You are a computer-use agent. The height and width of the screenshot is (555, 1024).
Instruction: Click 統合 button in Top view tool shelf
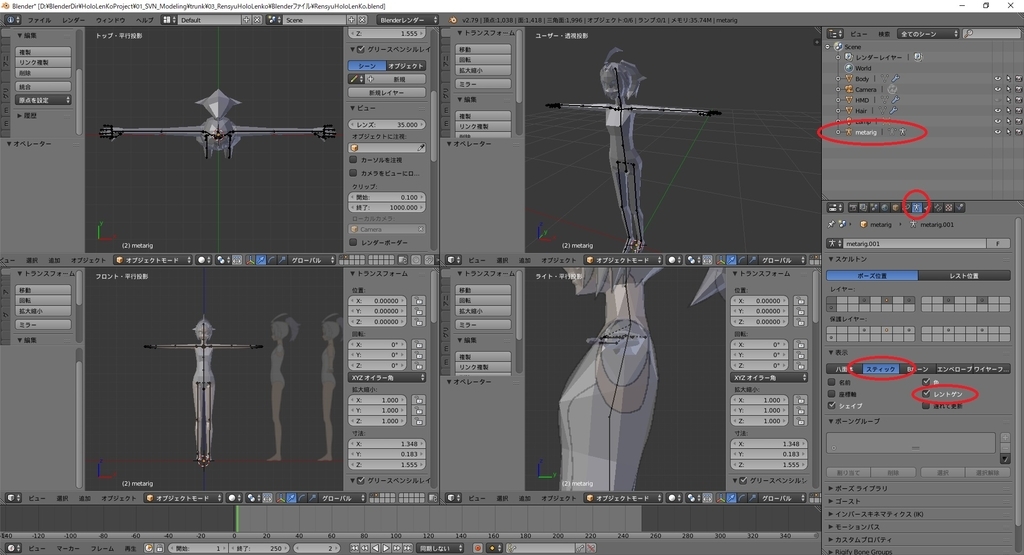point(43,86)
